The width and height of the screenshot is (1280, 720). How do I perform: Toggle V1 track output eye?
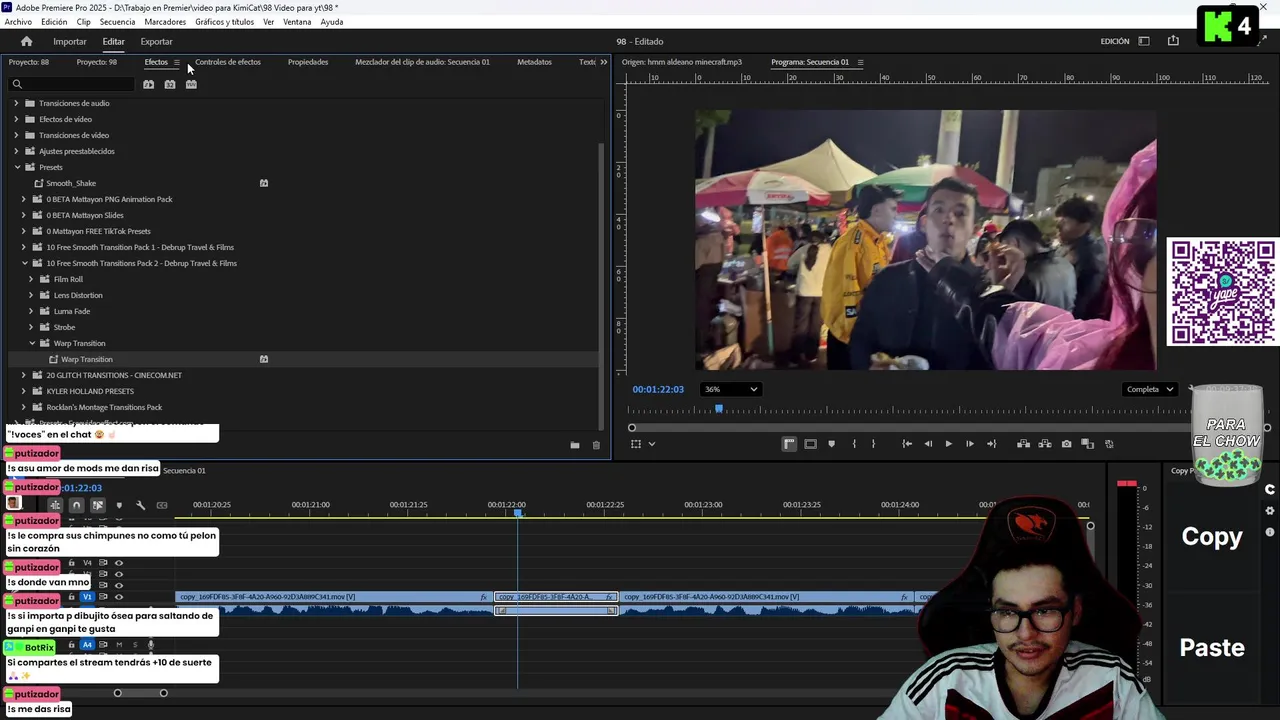[119, 597]
